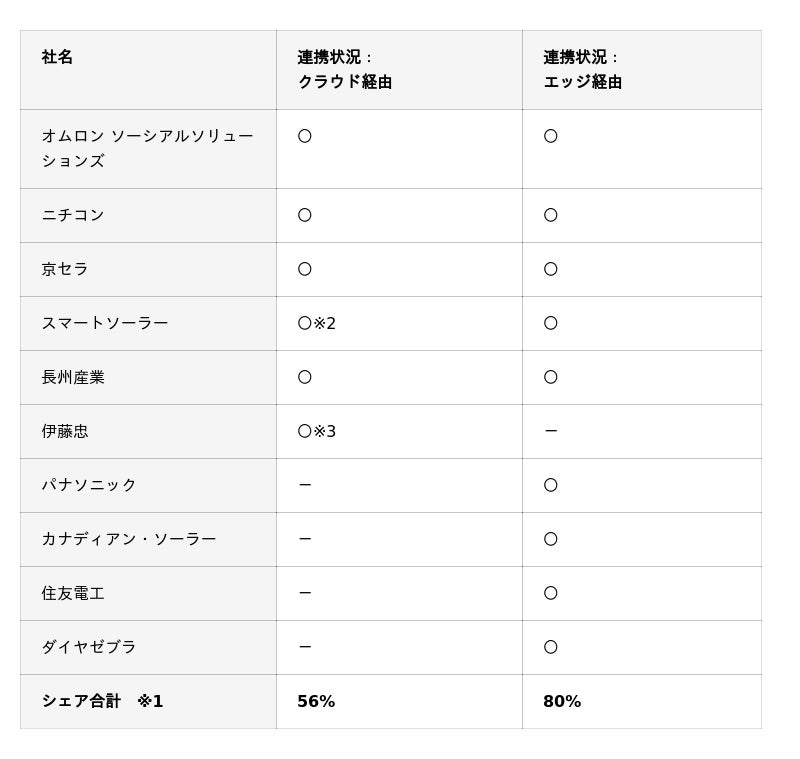Click the 連携状況：エッジ経由 column header
Screen dimensions: 800x759
click(583, 70)
